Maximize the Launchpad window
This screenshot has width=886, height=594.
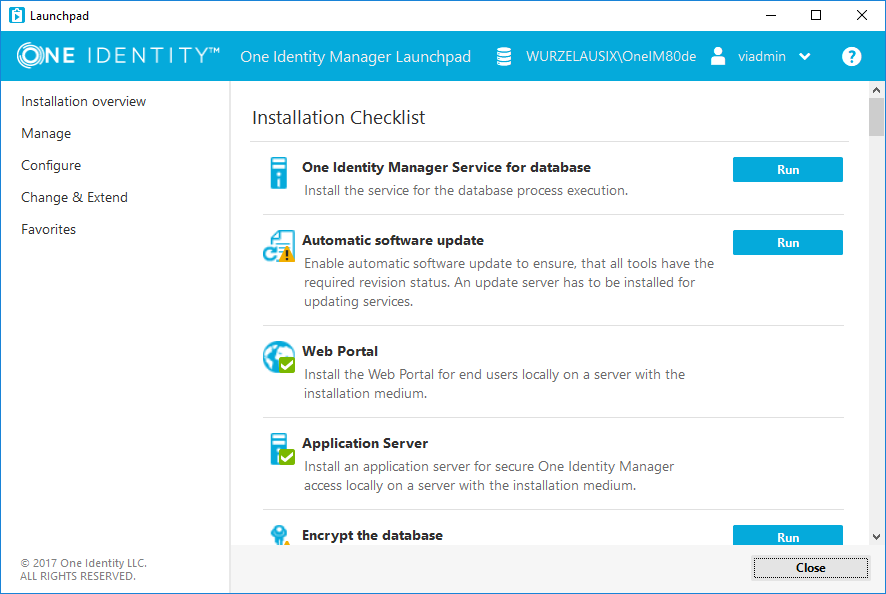tap(816, 15)
